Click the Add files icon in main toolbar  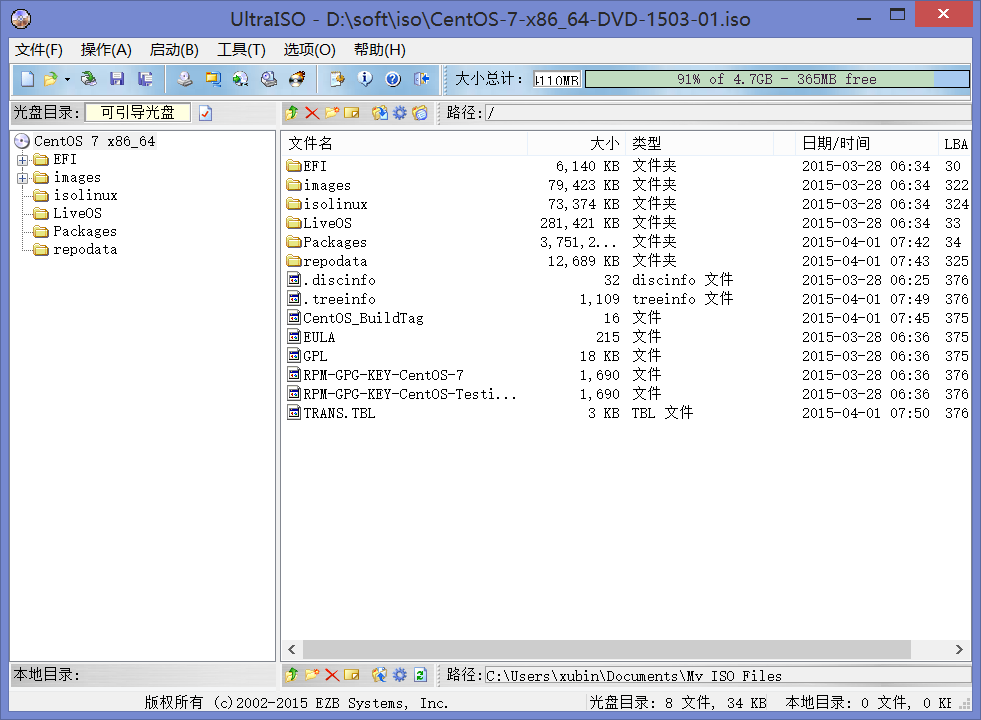(x=337, y=79)
